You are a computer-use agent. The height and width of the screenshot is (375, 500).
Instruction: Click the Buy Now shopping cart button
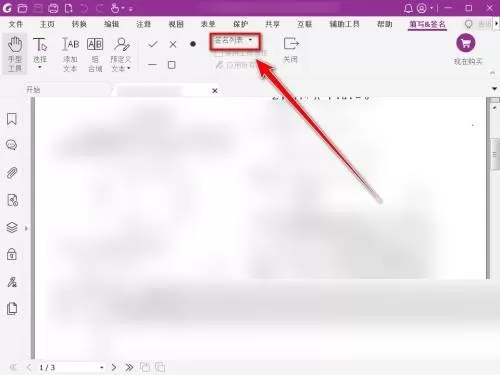[x=466, y=43]
